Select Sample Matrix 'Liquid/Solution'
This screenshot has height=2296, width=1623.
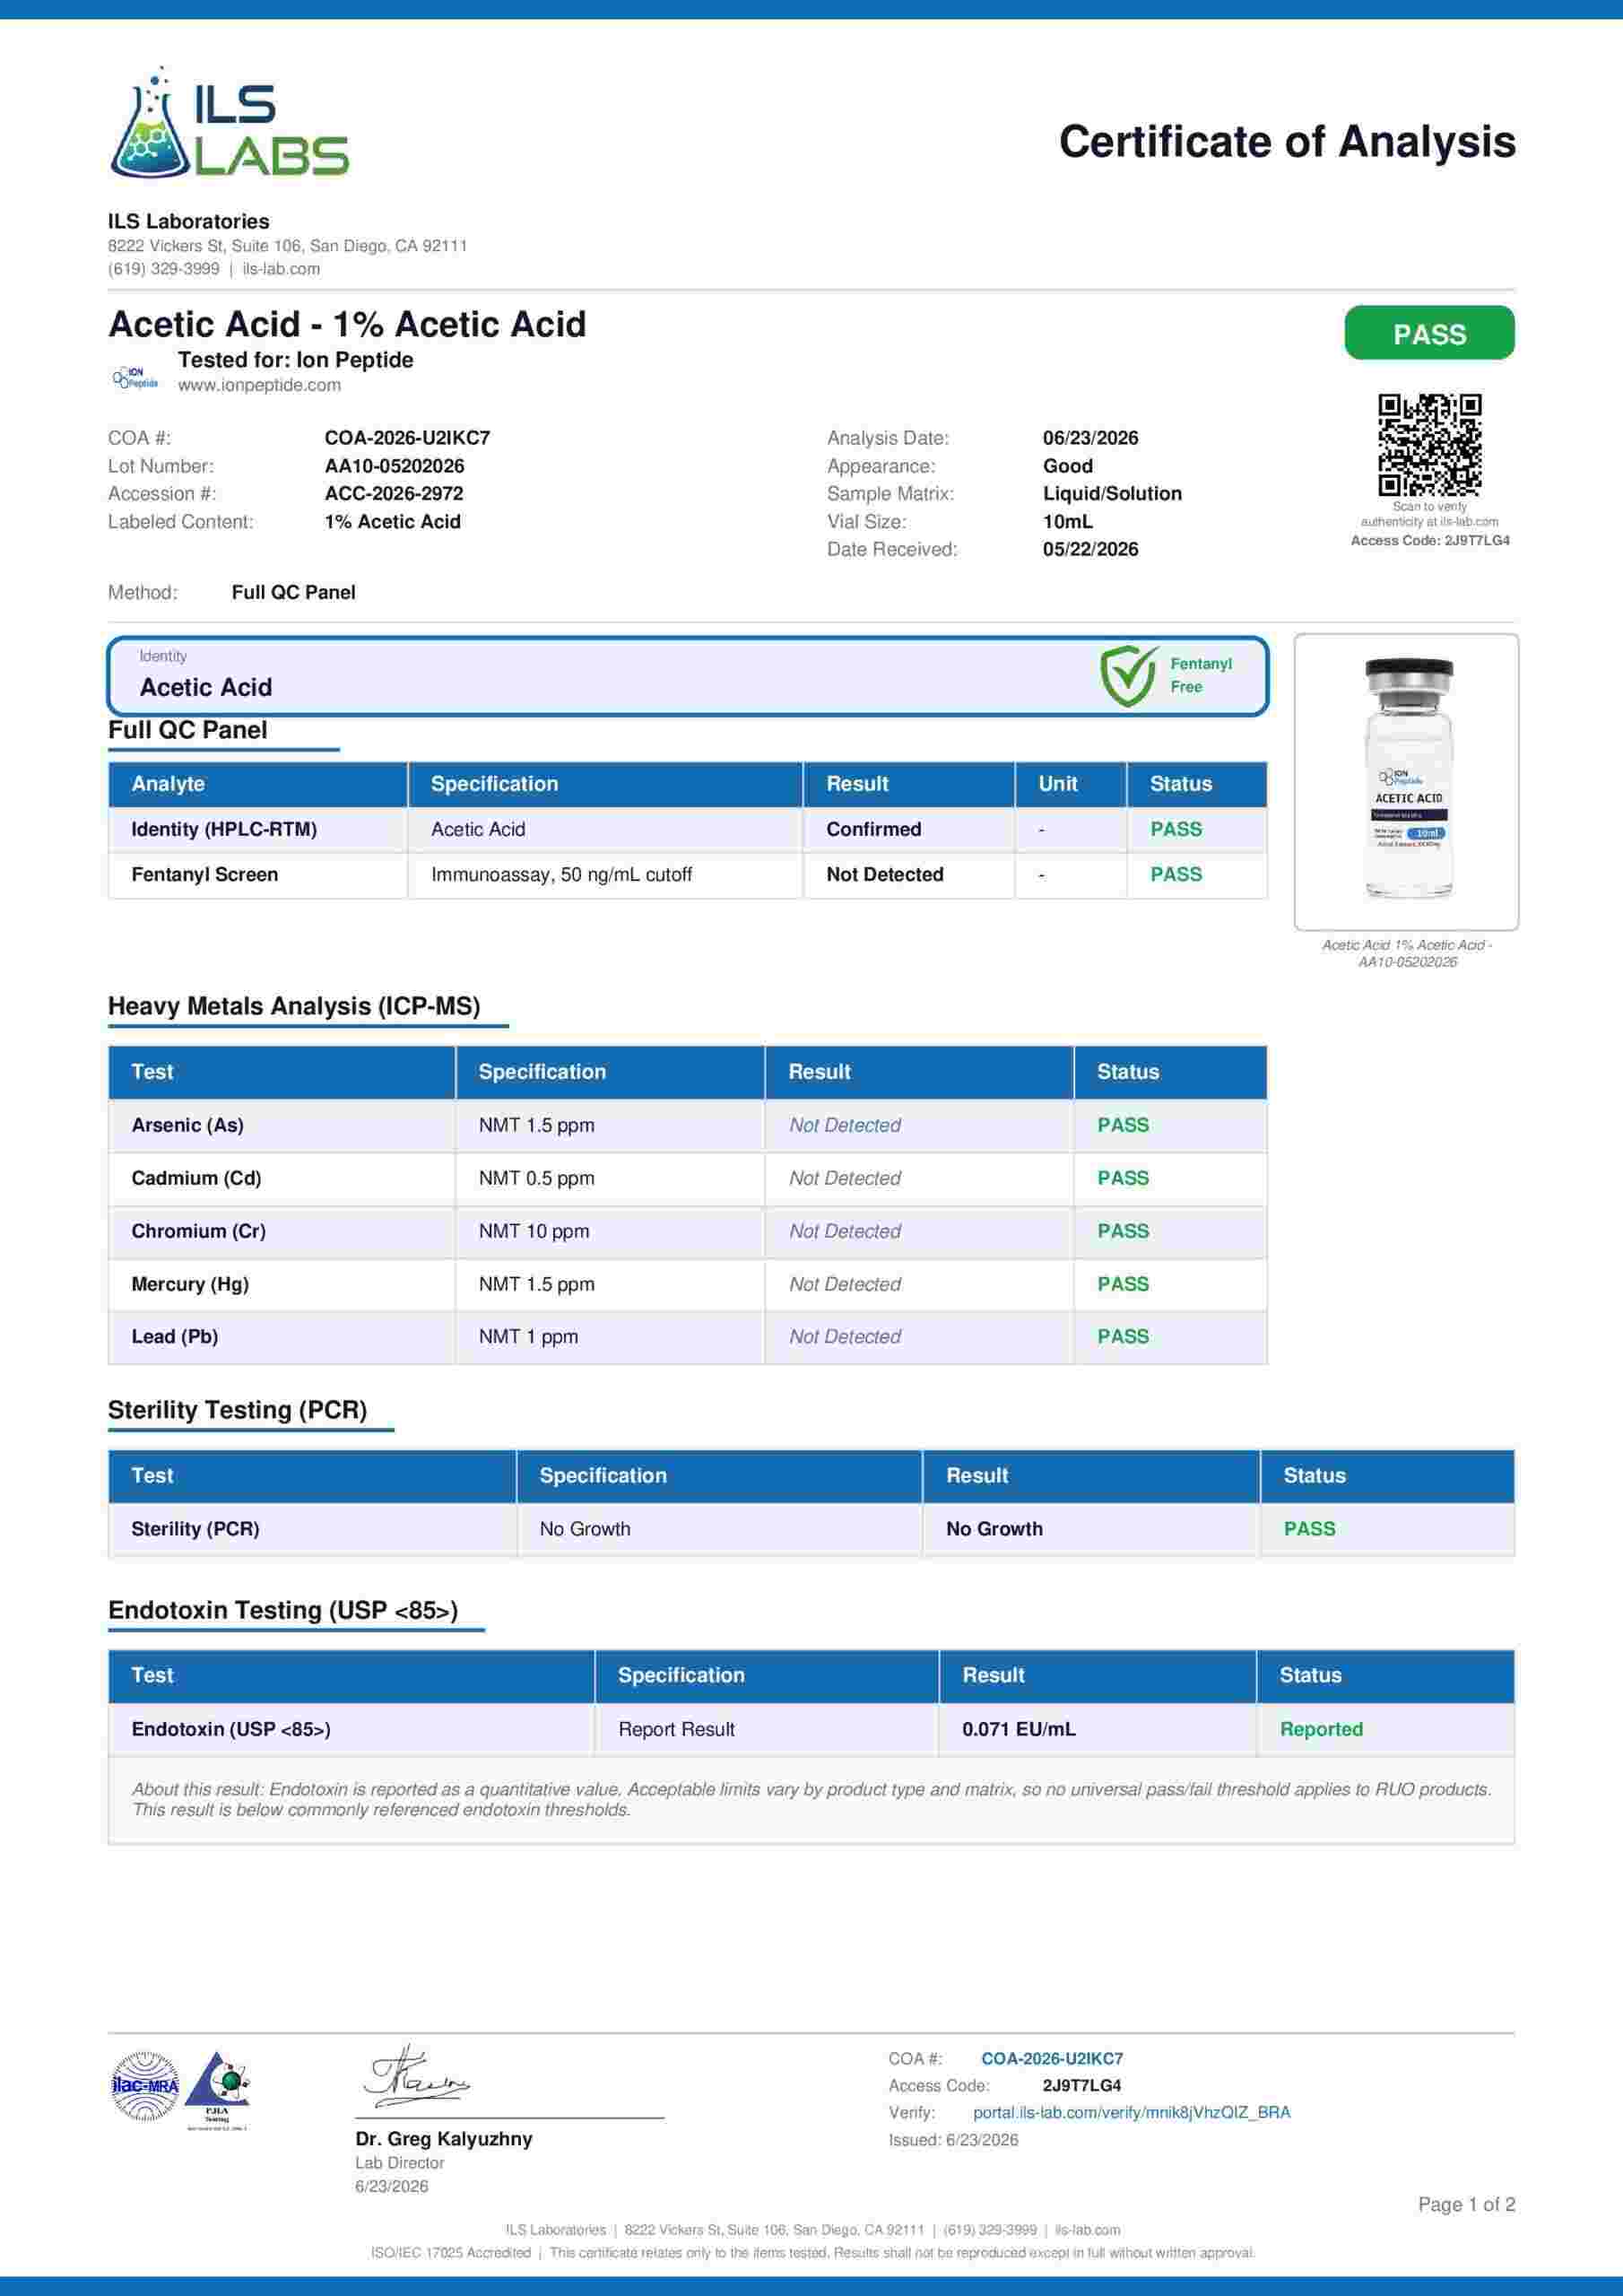(1112, 493)
